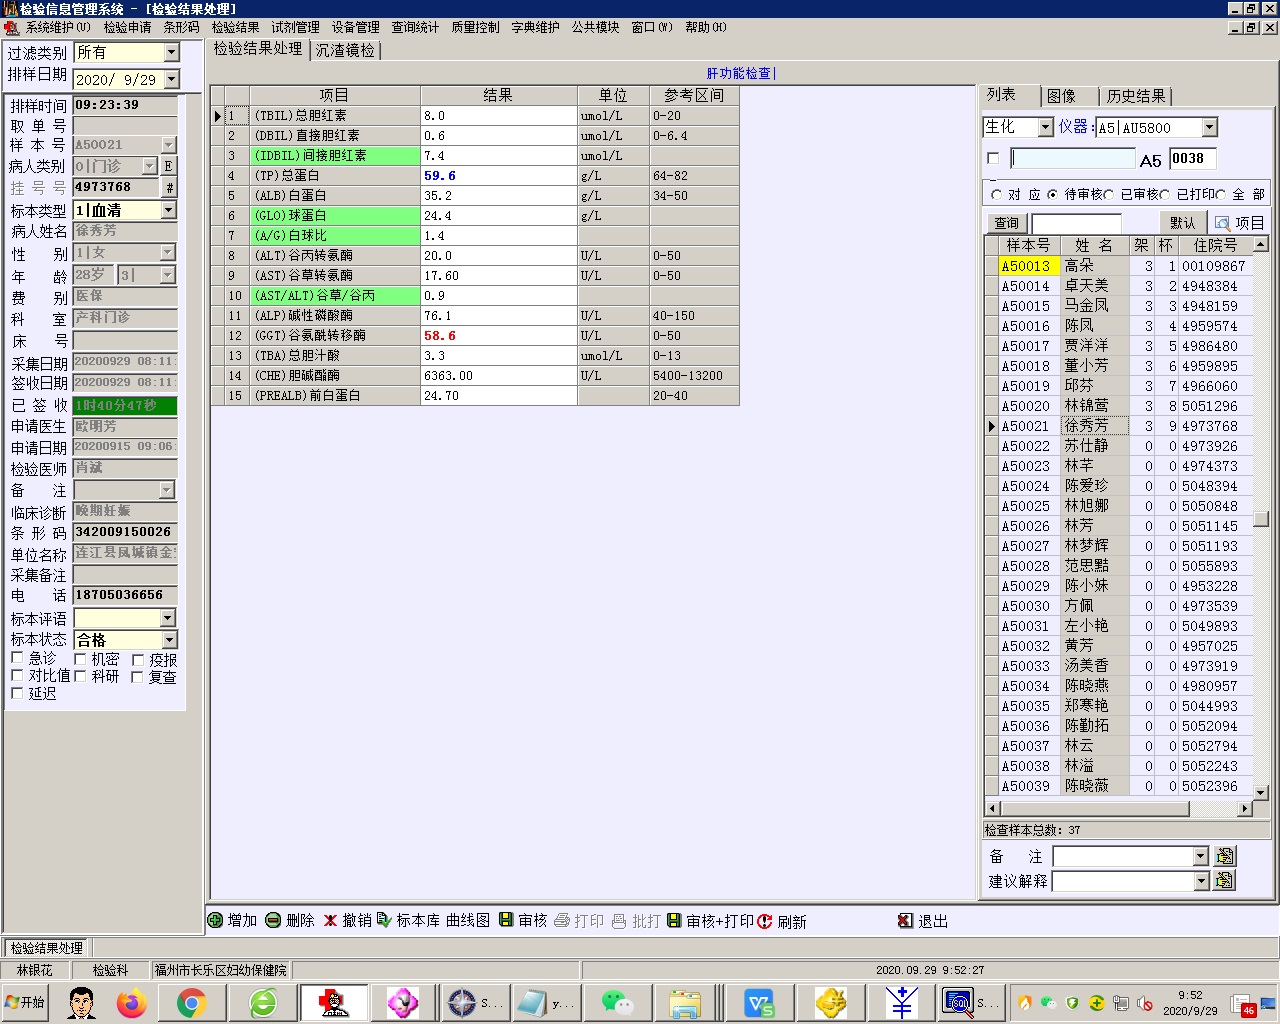Open the 仪器 A5|AU5800 dropdown
The height and width of the screenshot is (1024, 1280).
point(1209,127)
